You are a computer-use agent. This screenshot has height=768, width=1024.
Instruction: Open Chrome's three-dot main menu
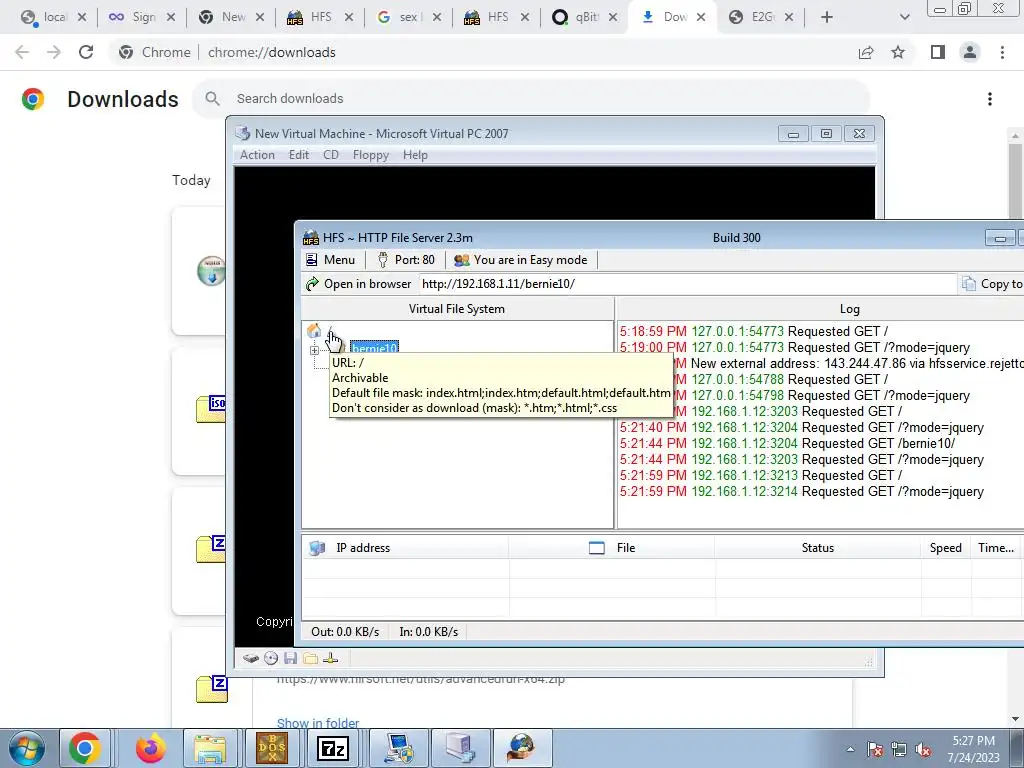click(x=1002, y=52)
